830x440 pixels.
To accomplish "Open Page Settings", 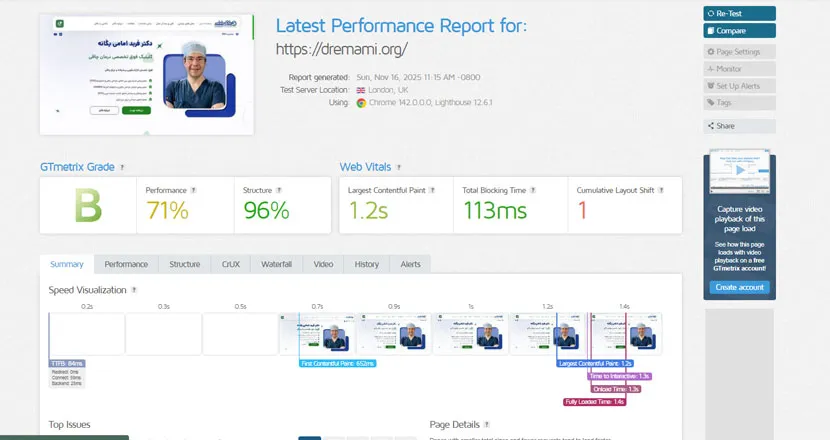I will pyautogui.click(x=739, y=52).
